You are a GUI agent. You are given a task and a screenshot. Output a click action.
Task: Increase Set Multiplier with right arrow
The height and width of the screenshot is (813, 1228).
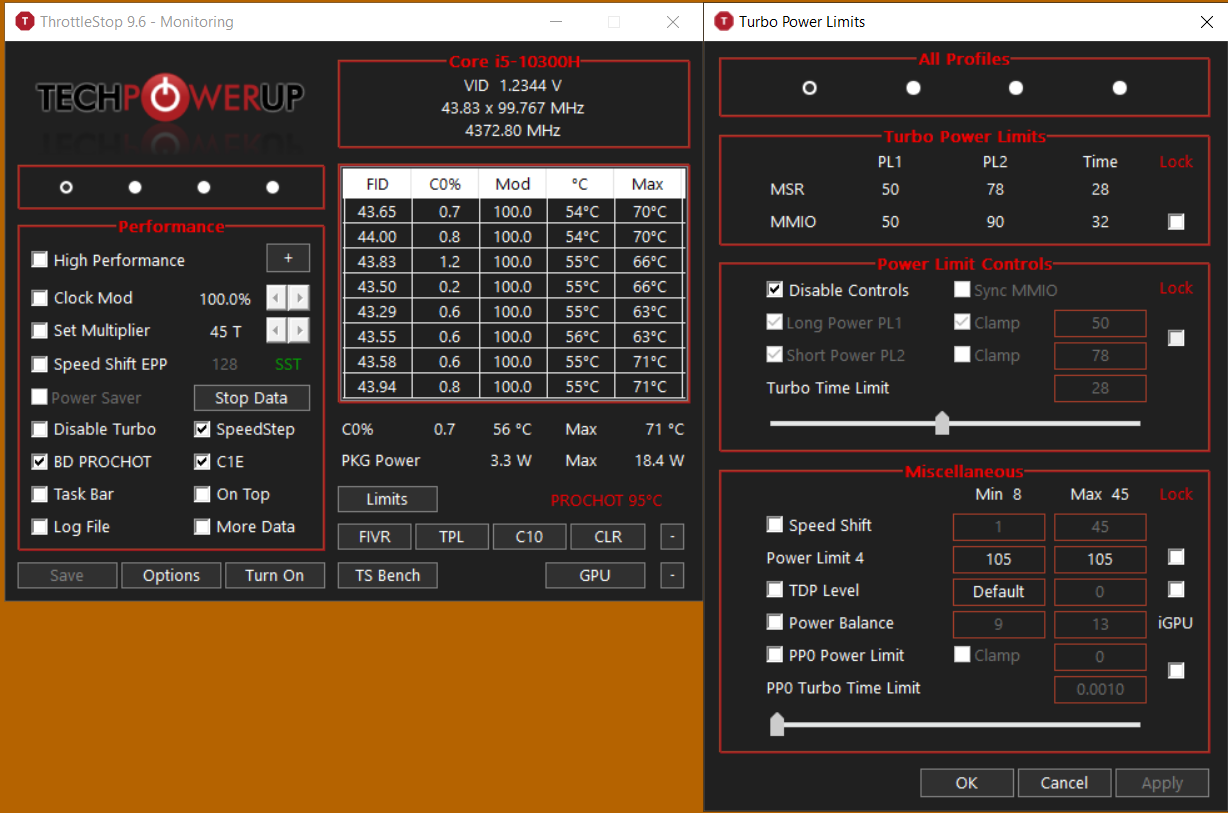[x=298, y=331]
